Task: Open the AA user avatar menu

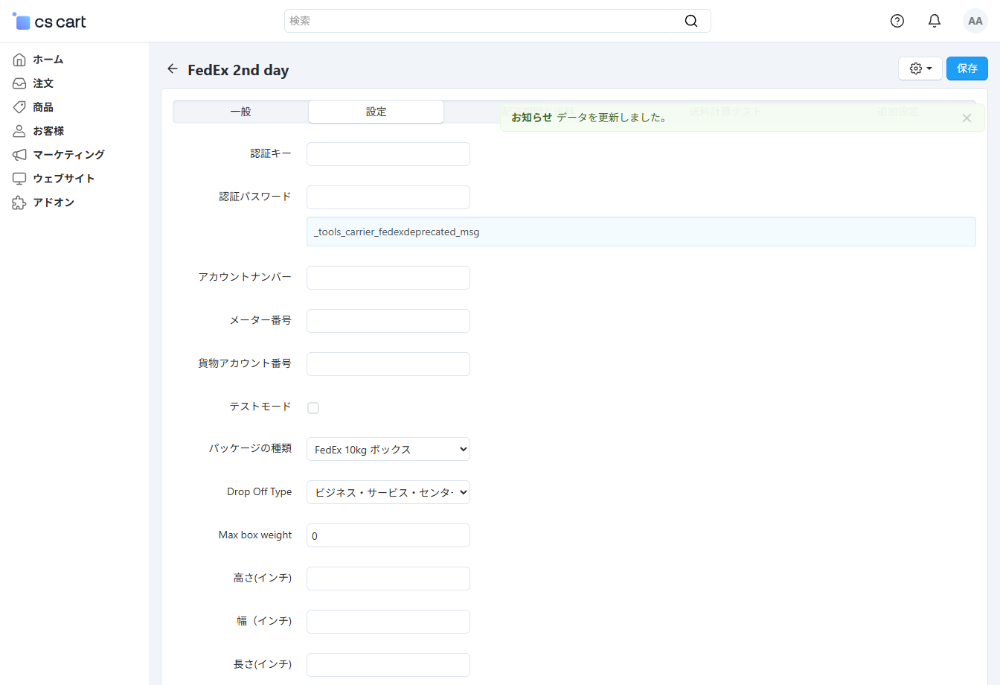Action: [x=974, y=21]
